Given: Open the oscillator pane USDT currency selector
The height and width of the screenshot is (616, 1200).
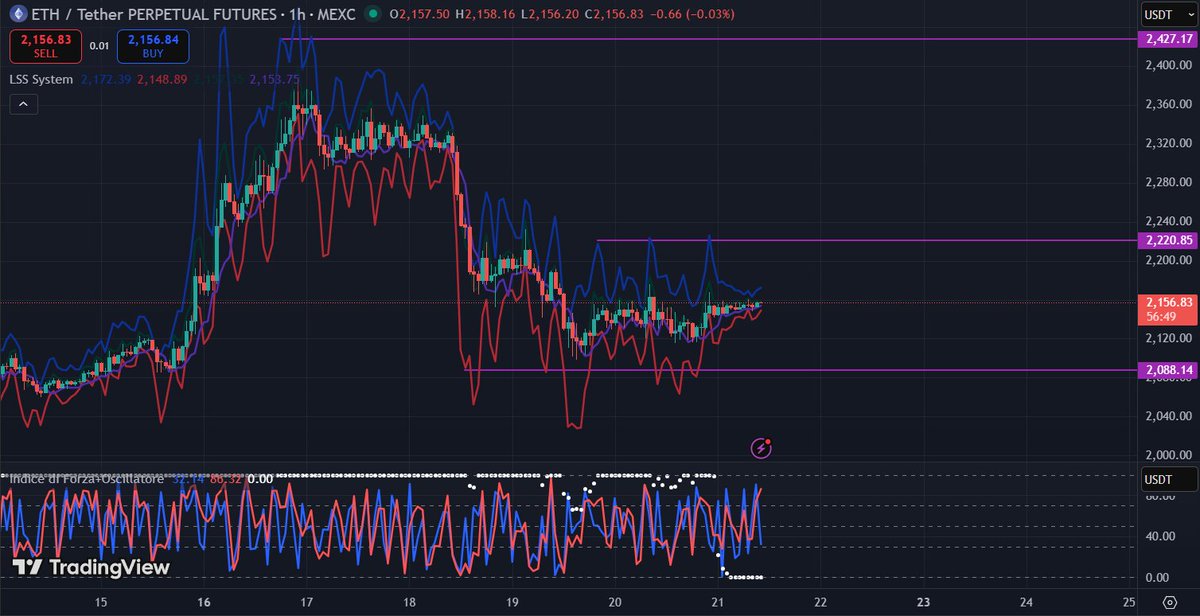Looking at the screenshot, I should [1168, 481].
